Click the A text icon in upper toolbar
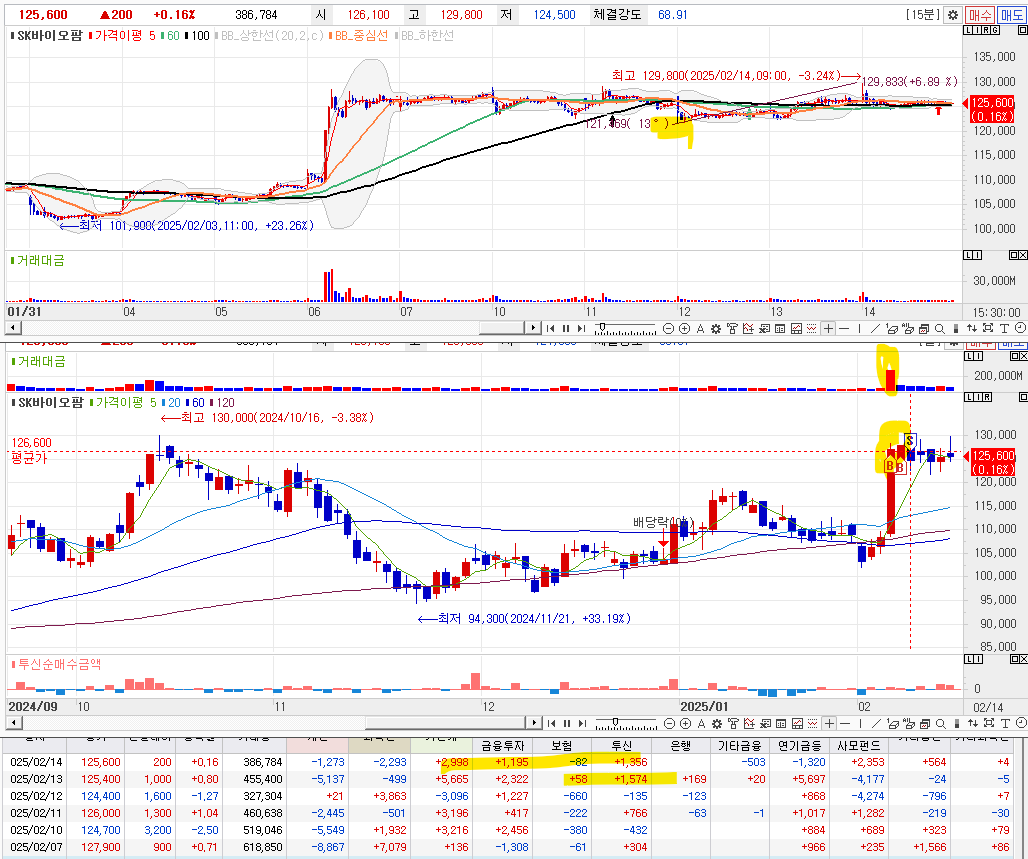Viewport: 1028px width, 859px height. (700, 329)
